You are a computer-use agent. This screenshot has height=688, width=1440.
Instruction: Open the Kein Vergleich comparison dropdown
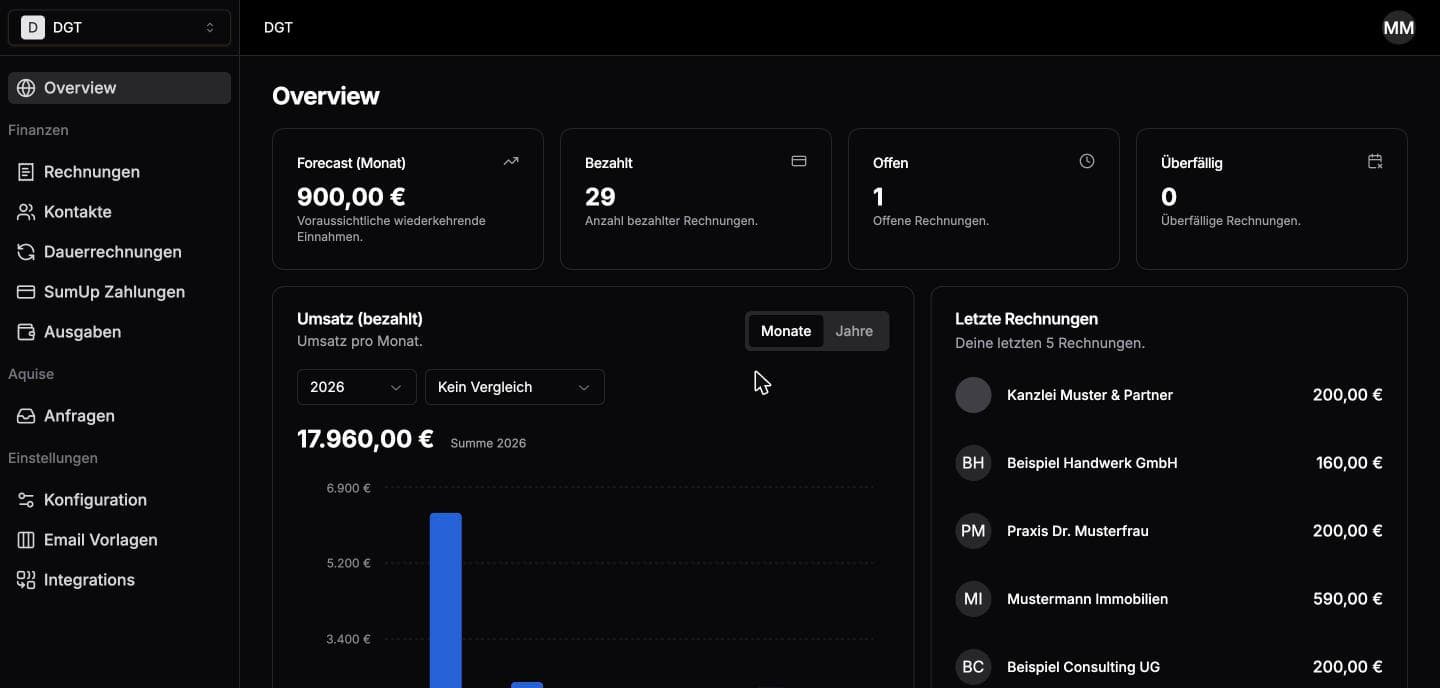[515, 387]
